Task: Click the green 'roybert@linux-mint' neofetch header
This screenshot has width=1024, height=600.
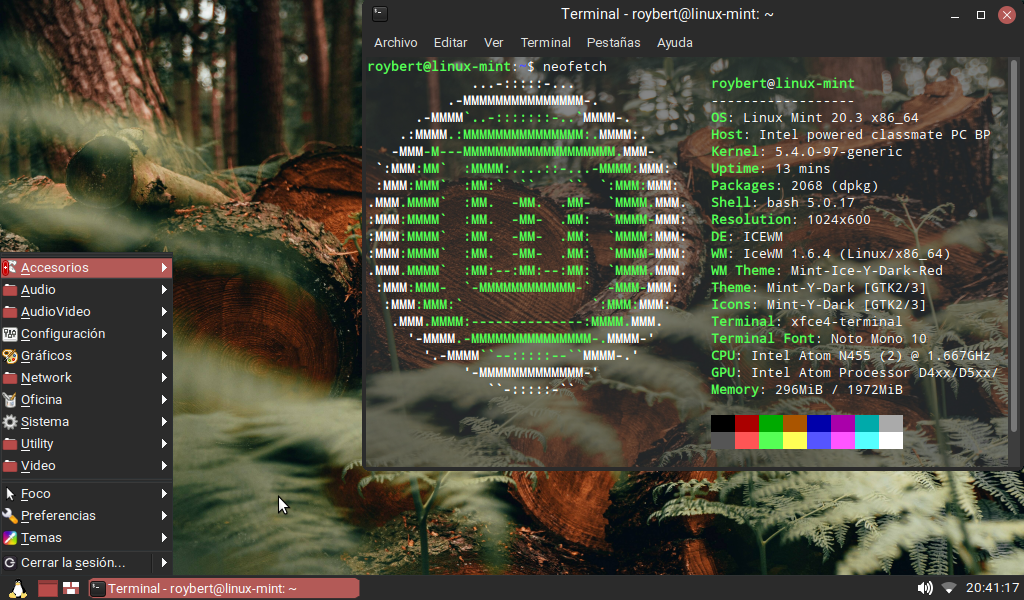Action: [x=783, y=84]
